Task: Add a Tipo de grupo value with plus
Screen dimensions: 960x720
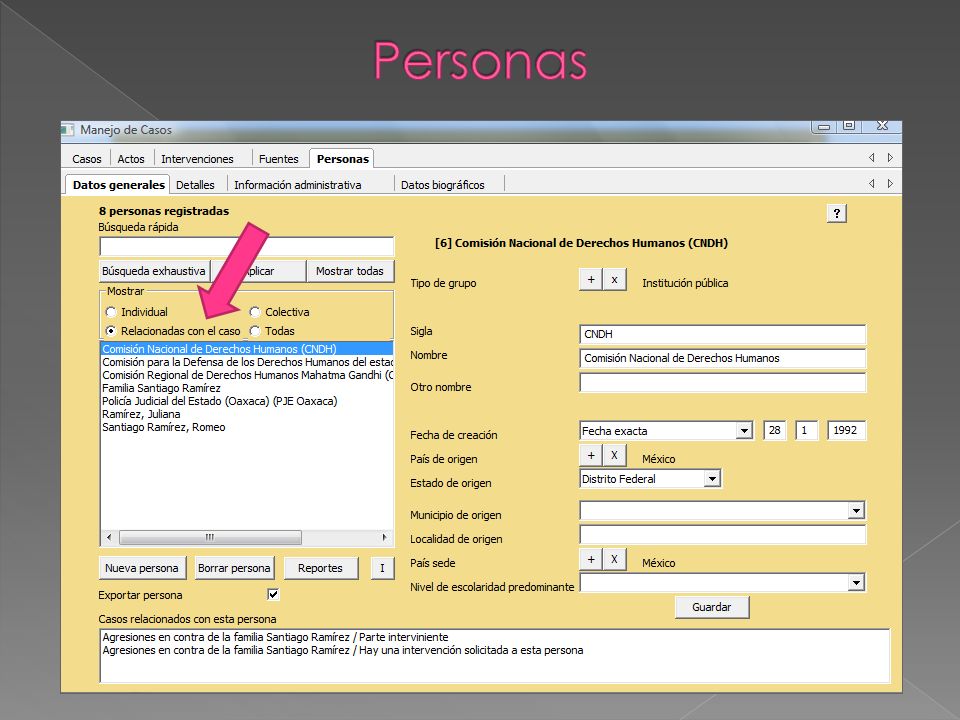Action: 591,280
